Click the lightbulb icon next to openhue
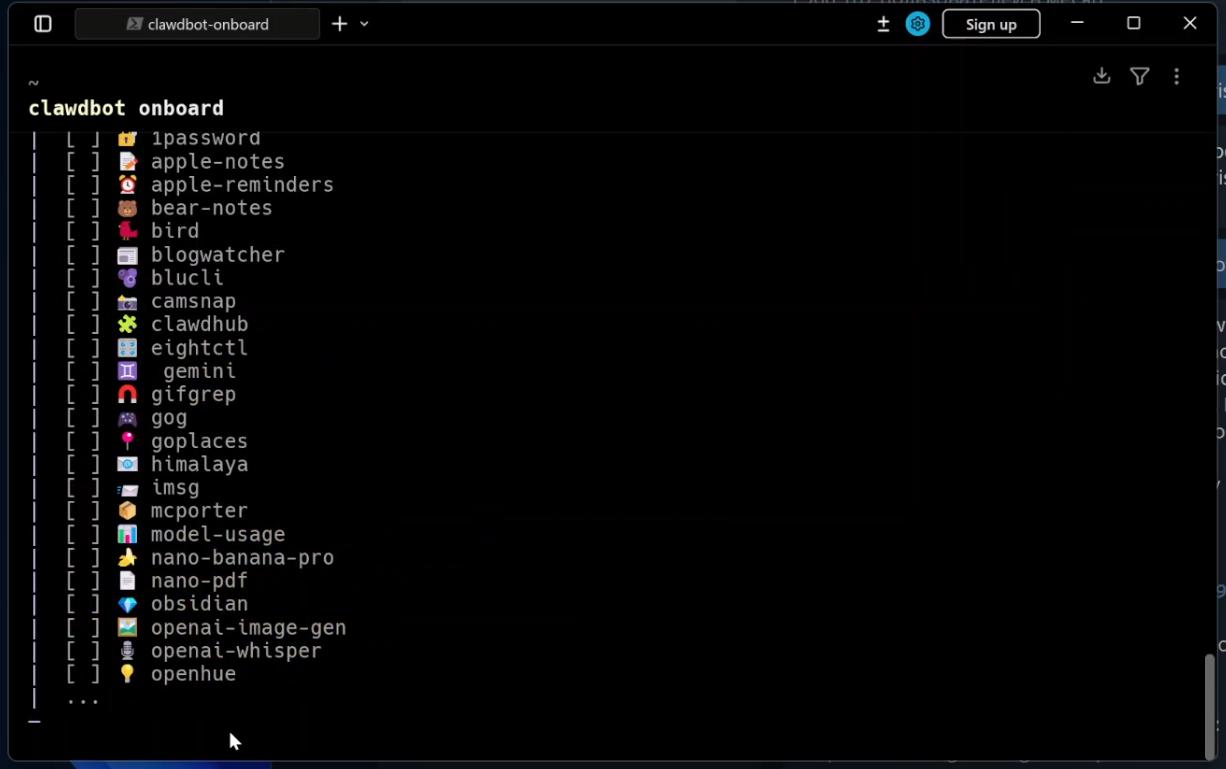Viewport: 1226px width, 769px height. (x=127, y=674)
